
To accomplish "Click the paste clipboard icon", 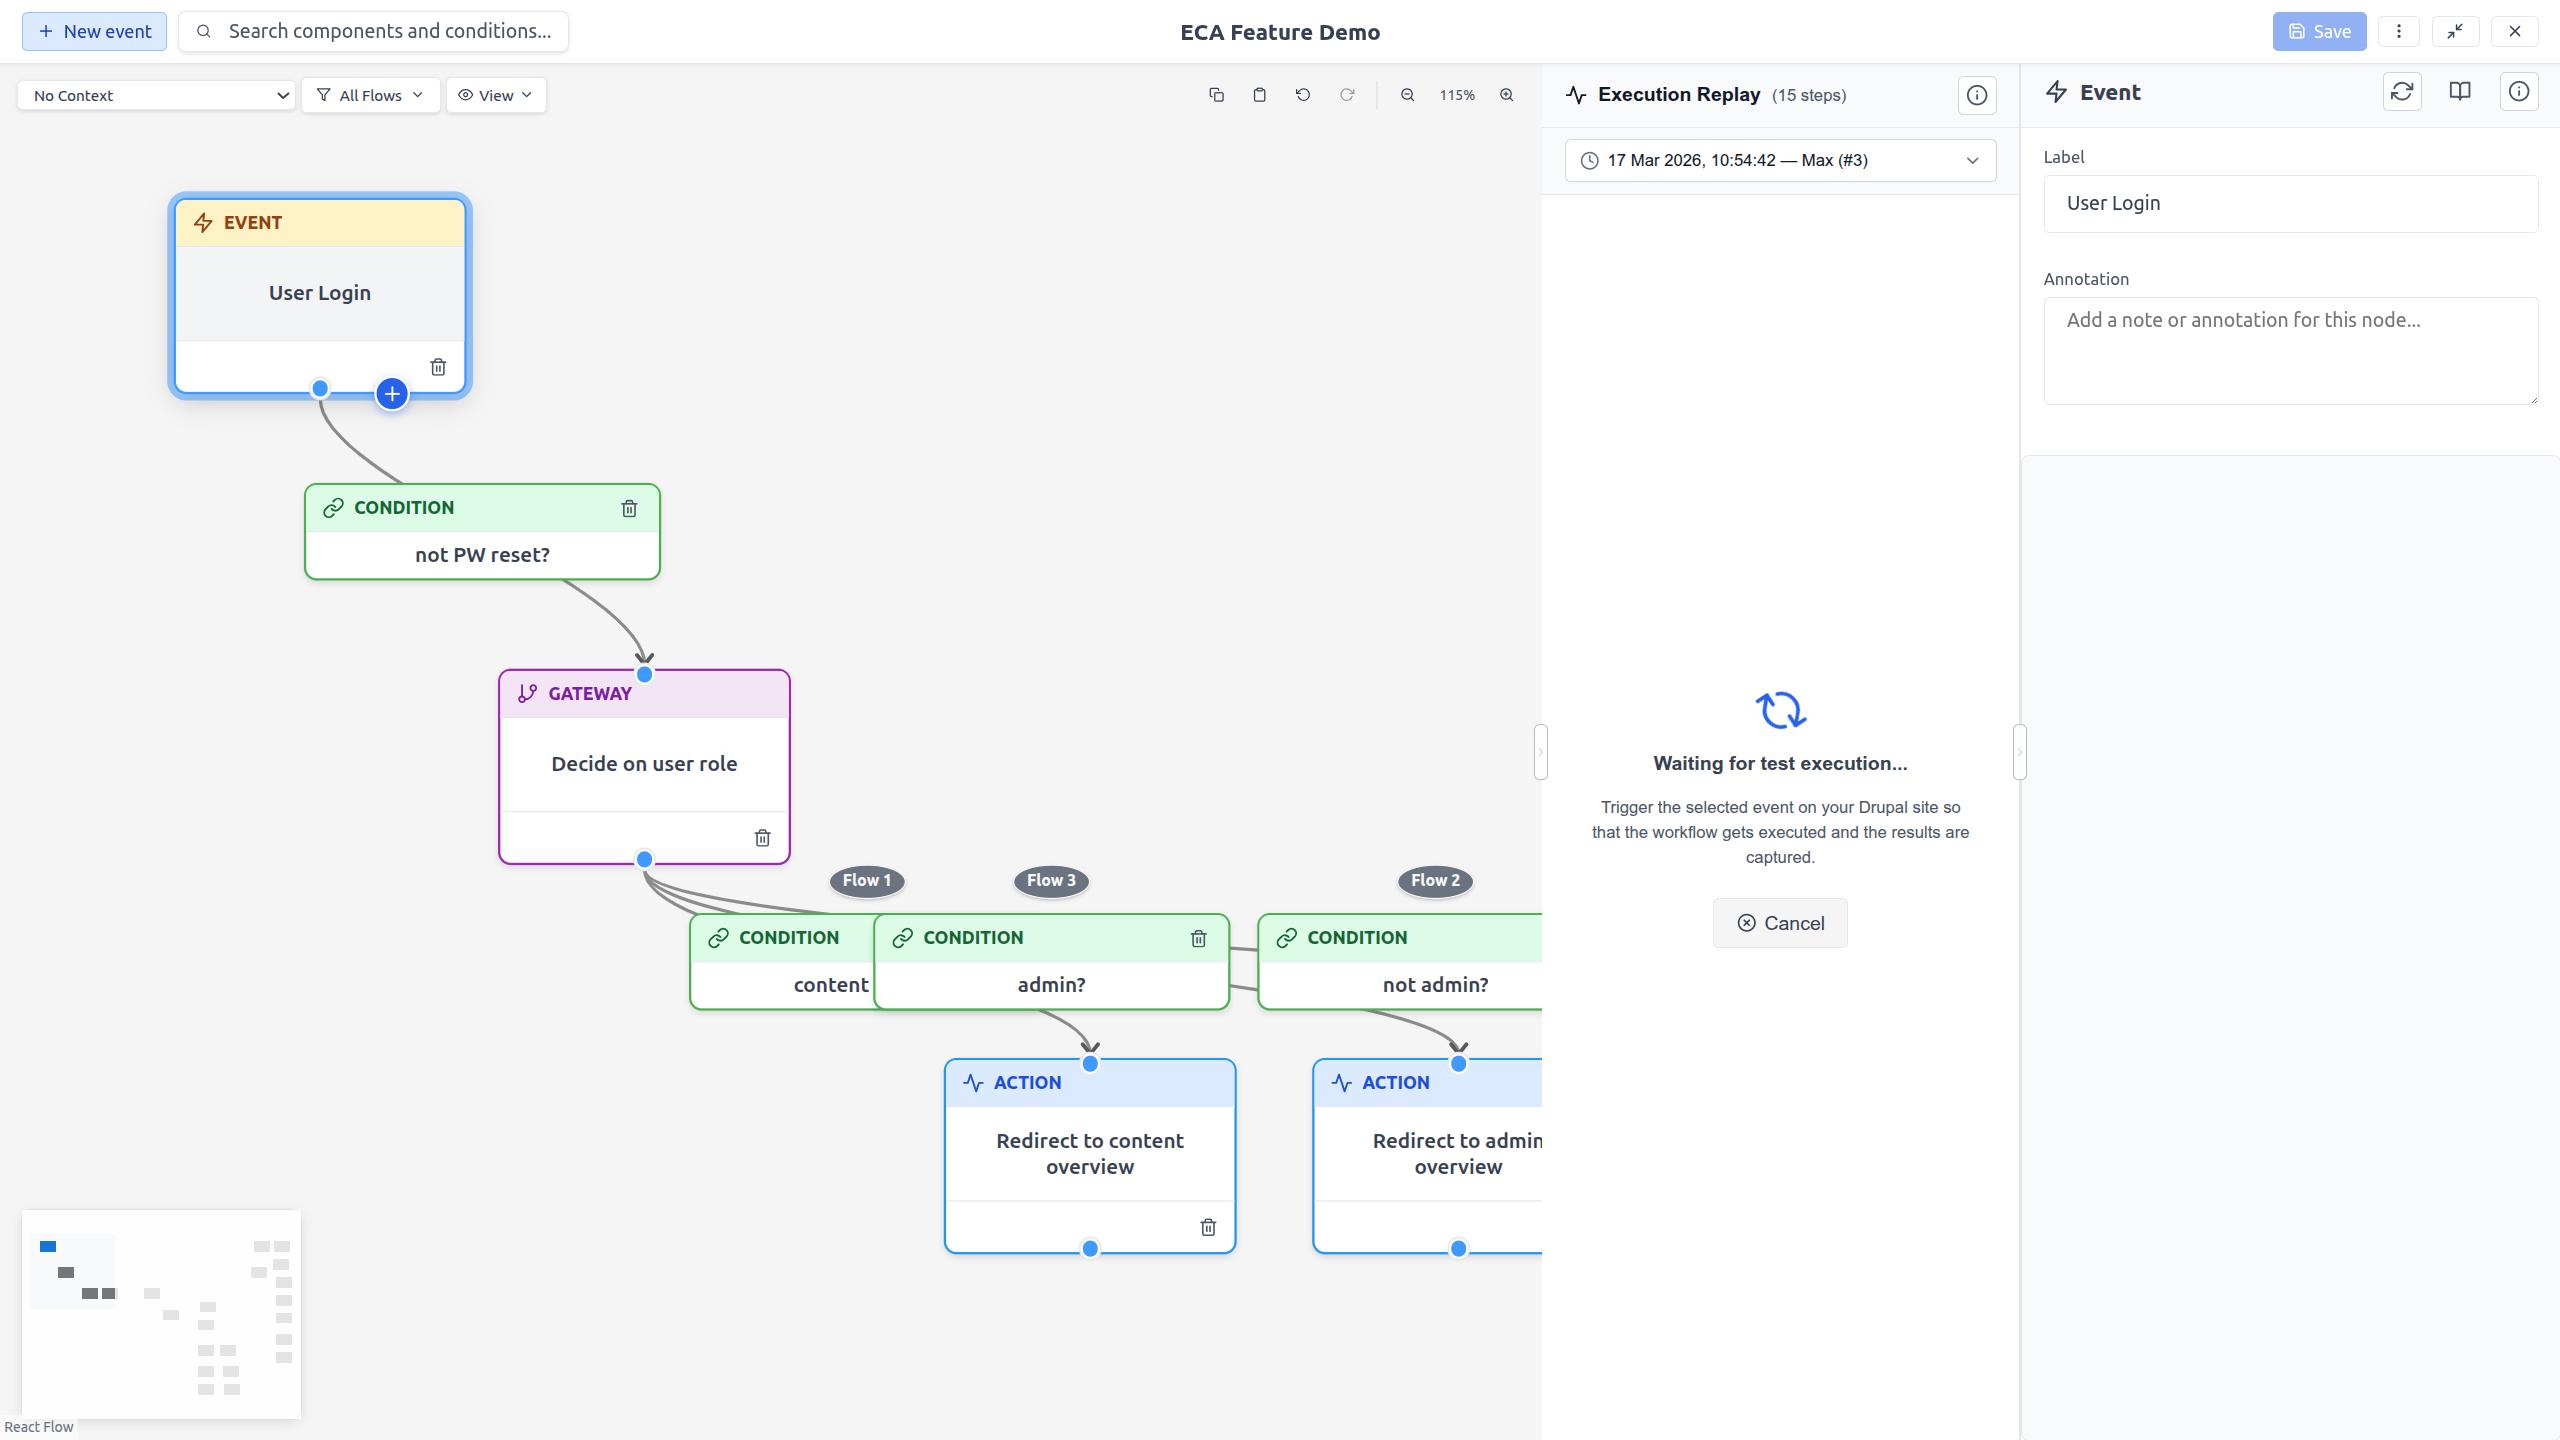I will click(x=1259, y=95).
